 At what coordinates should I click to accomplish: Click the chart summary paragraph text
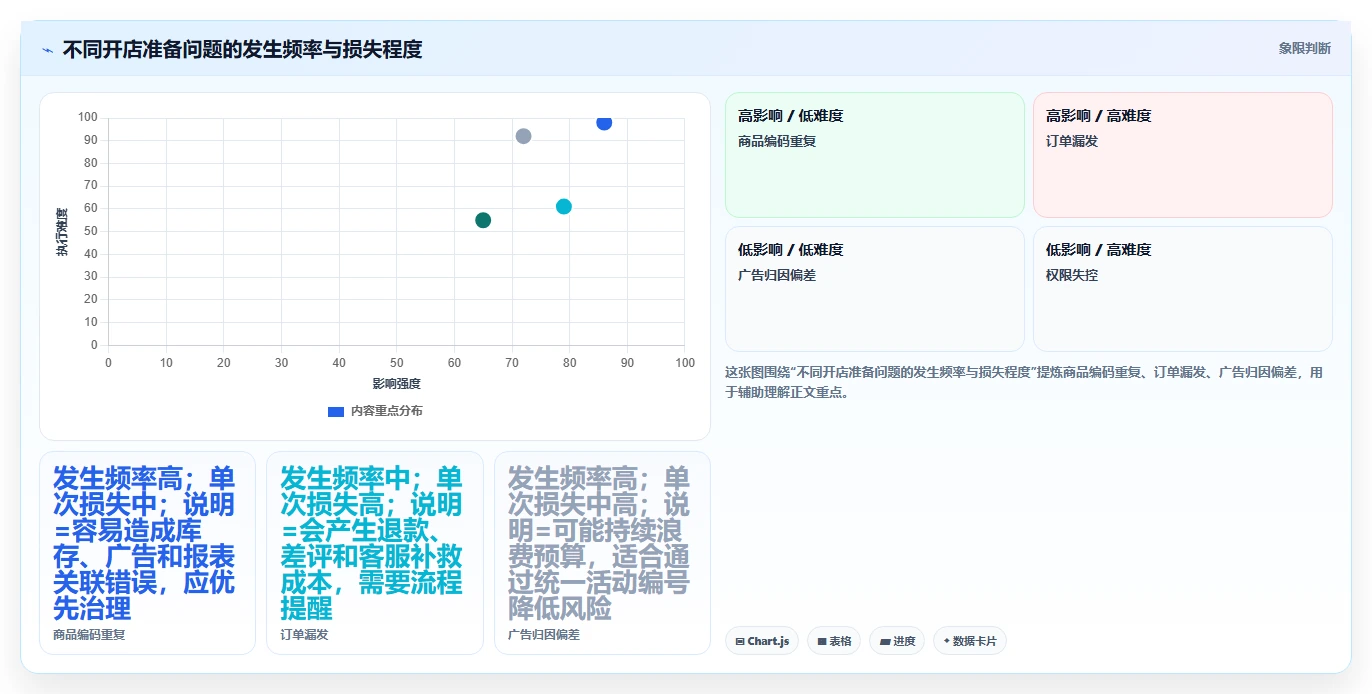(1024, 382)
